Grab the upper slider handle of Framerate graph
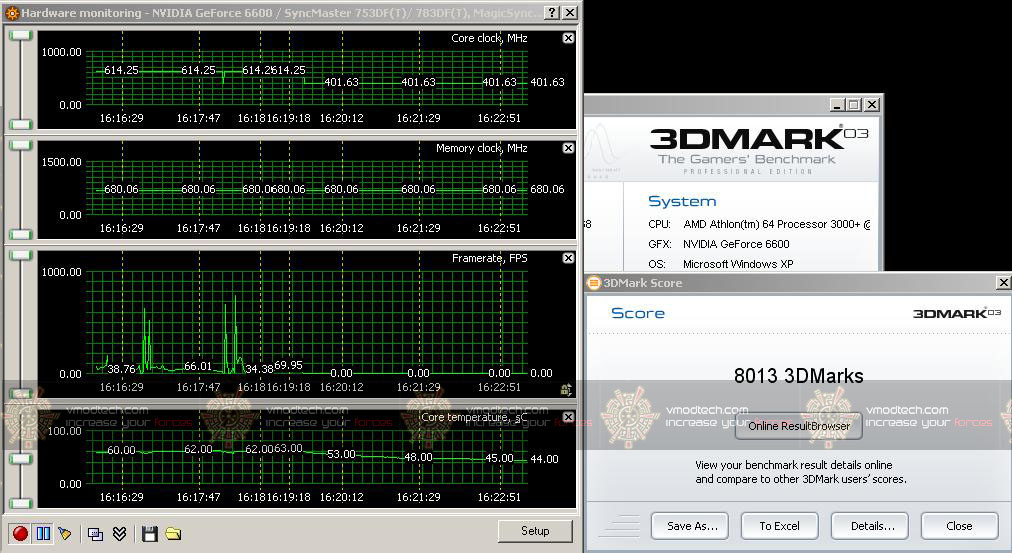 21,256
